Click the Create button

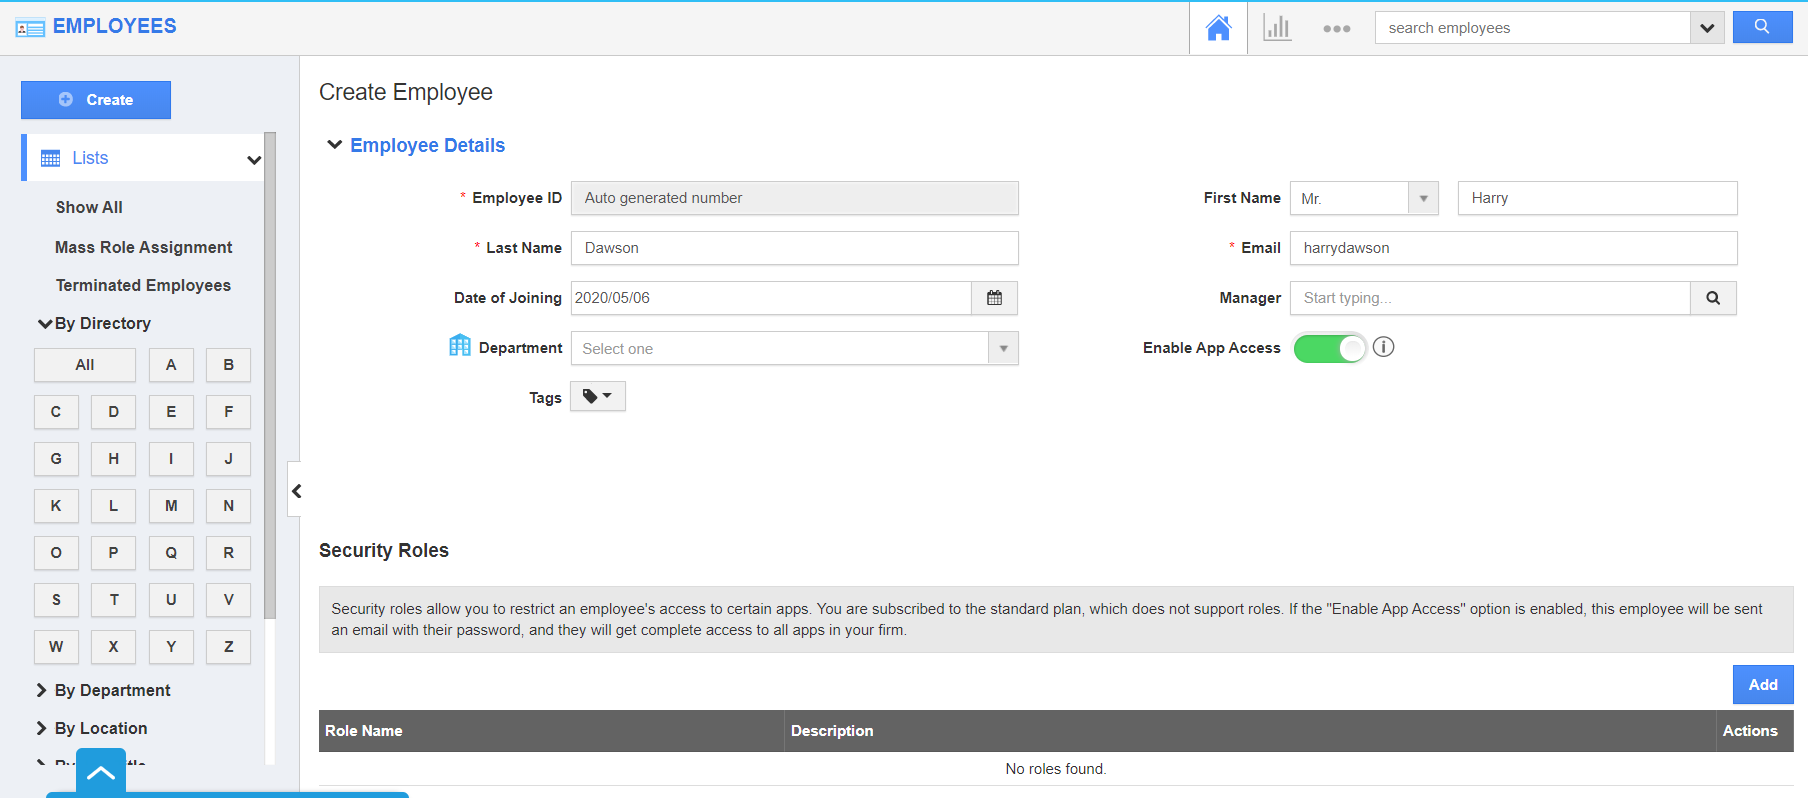(96, 100)
